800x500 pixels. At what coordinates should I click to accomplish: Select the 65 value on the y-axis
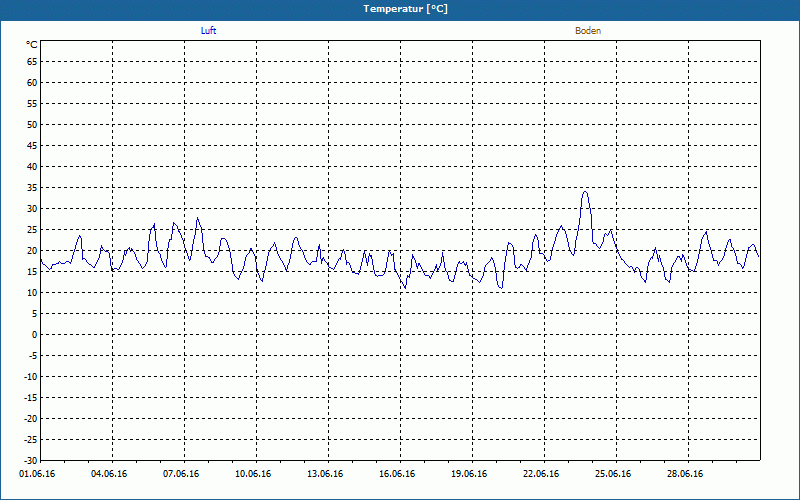pos(32,62)
